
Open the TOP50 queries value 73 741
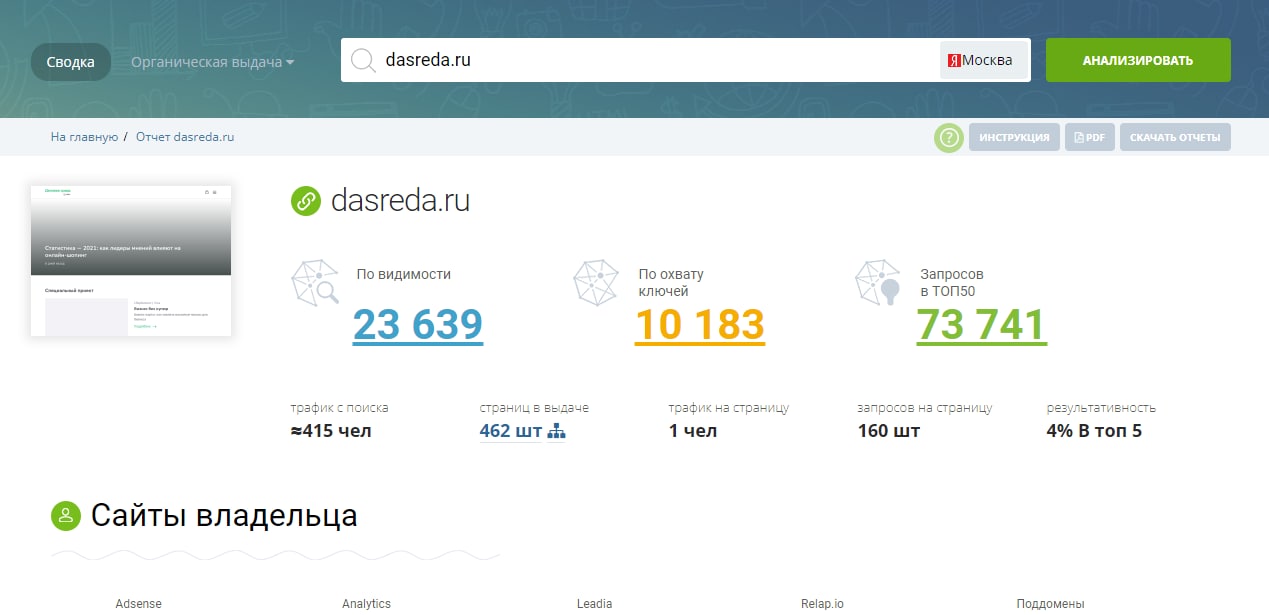[982, 325]
